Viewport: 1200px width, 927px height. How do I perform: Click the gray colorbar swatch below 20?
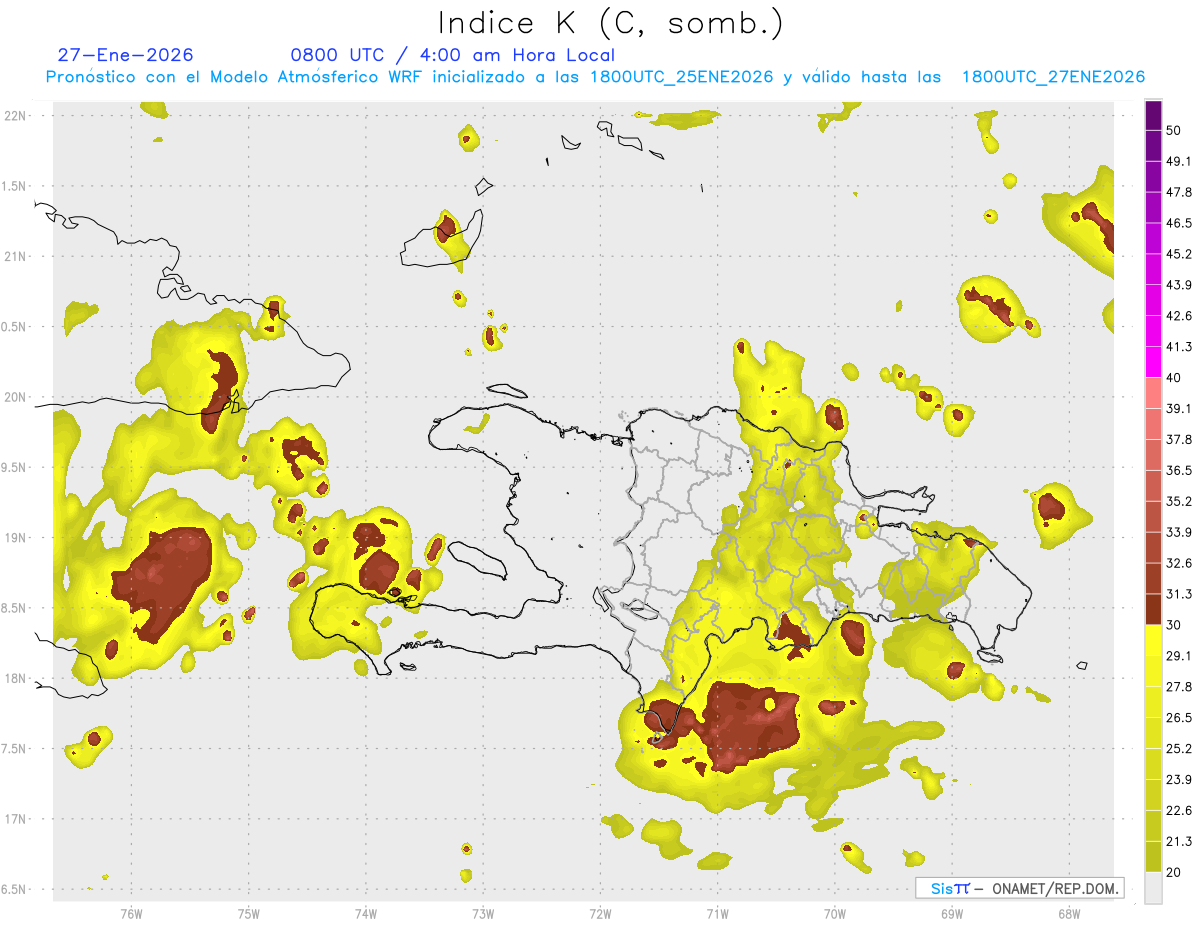(1154, 888)
